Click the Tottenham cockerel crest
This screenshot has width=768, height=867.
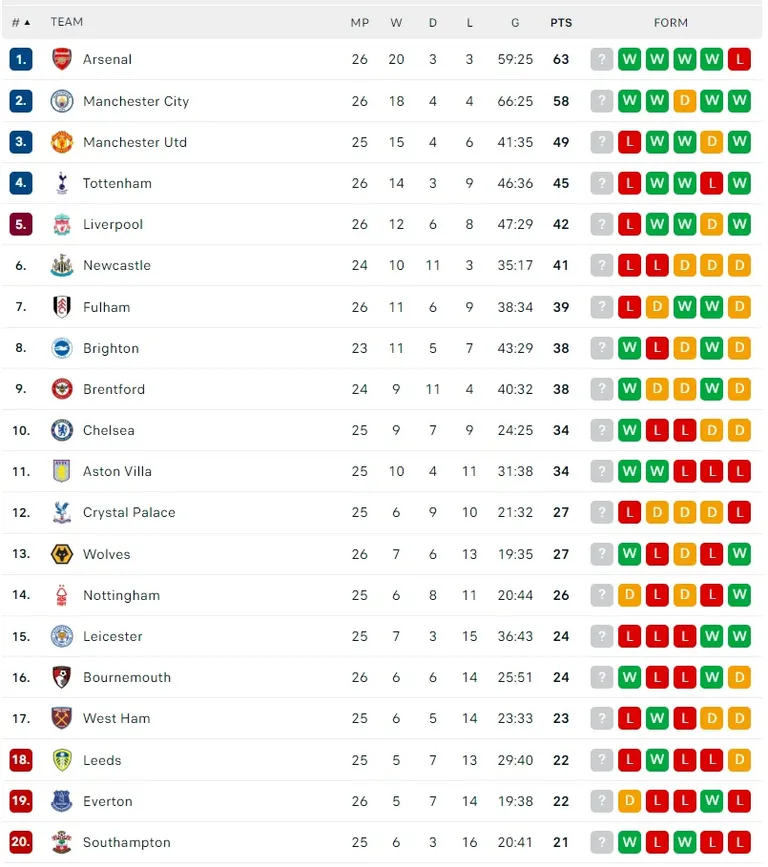click(x=62, y=183)
